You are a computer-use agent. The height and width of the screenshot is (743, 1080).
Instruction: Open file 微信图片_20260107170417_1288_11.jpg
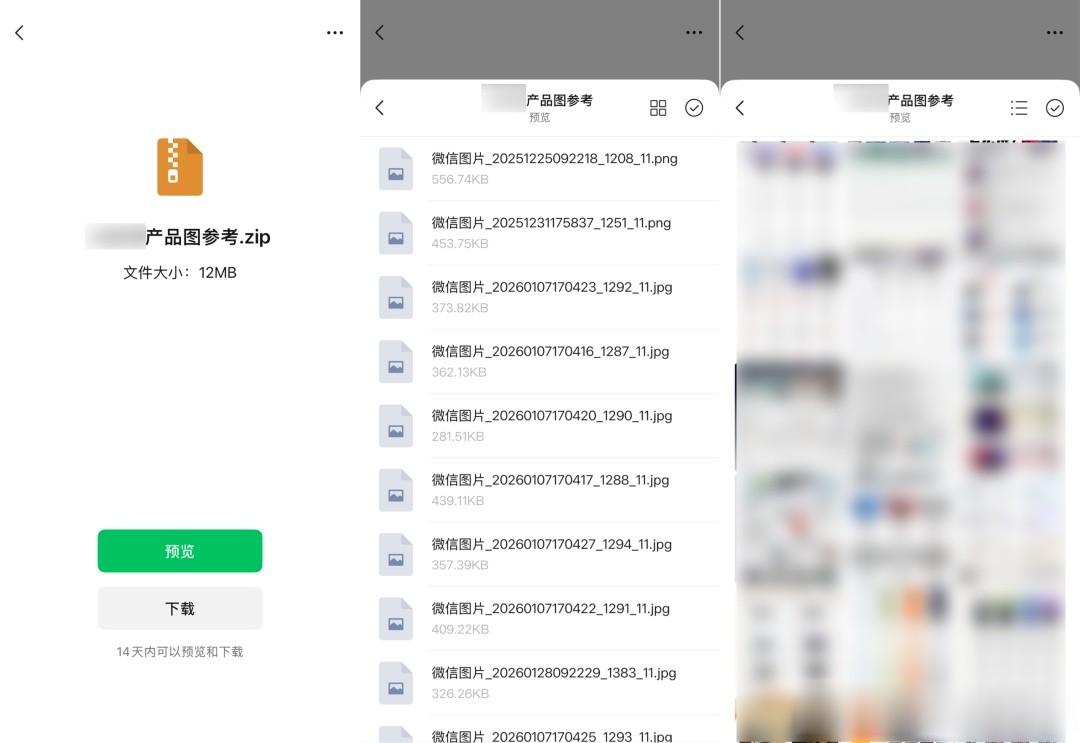coord(540,490)
